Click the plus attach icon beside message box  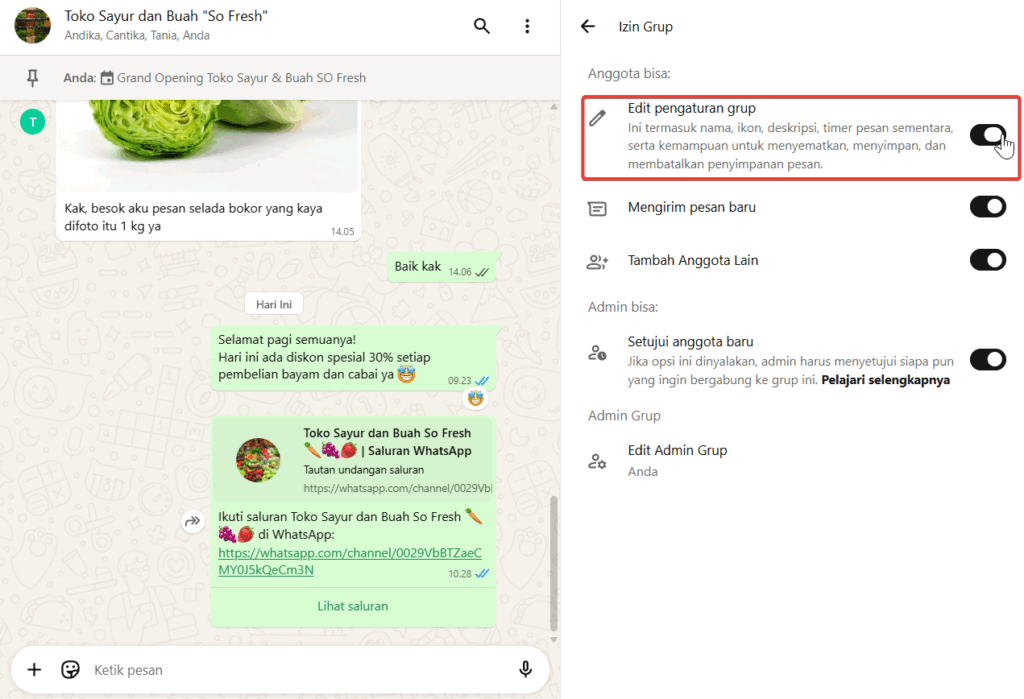(x=34, y=670)
